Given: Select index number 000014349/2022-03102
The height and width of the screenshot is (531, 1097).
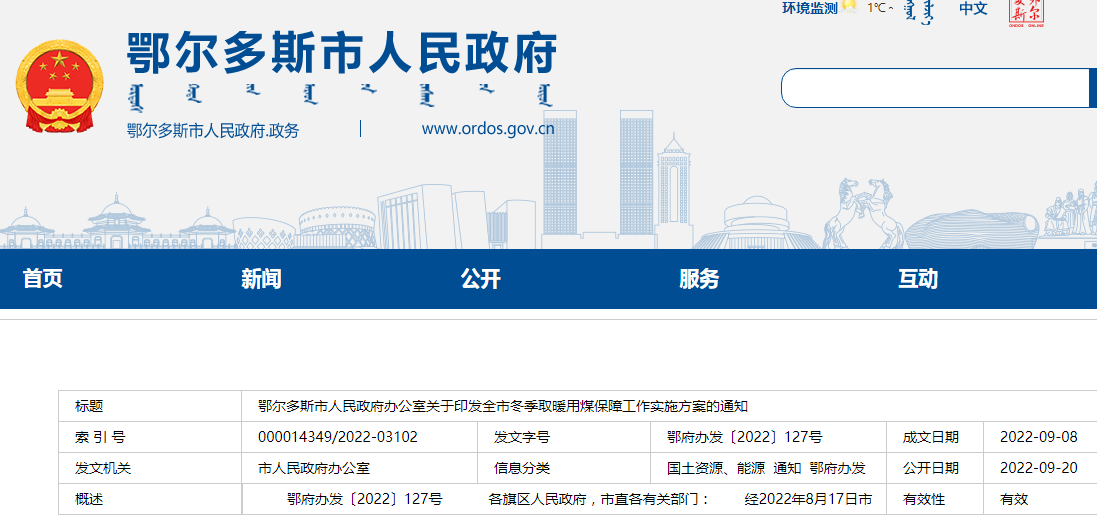Looking at the screenshot, I should (338, 437).
